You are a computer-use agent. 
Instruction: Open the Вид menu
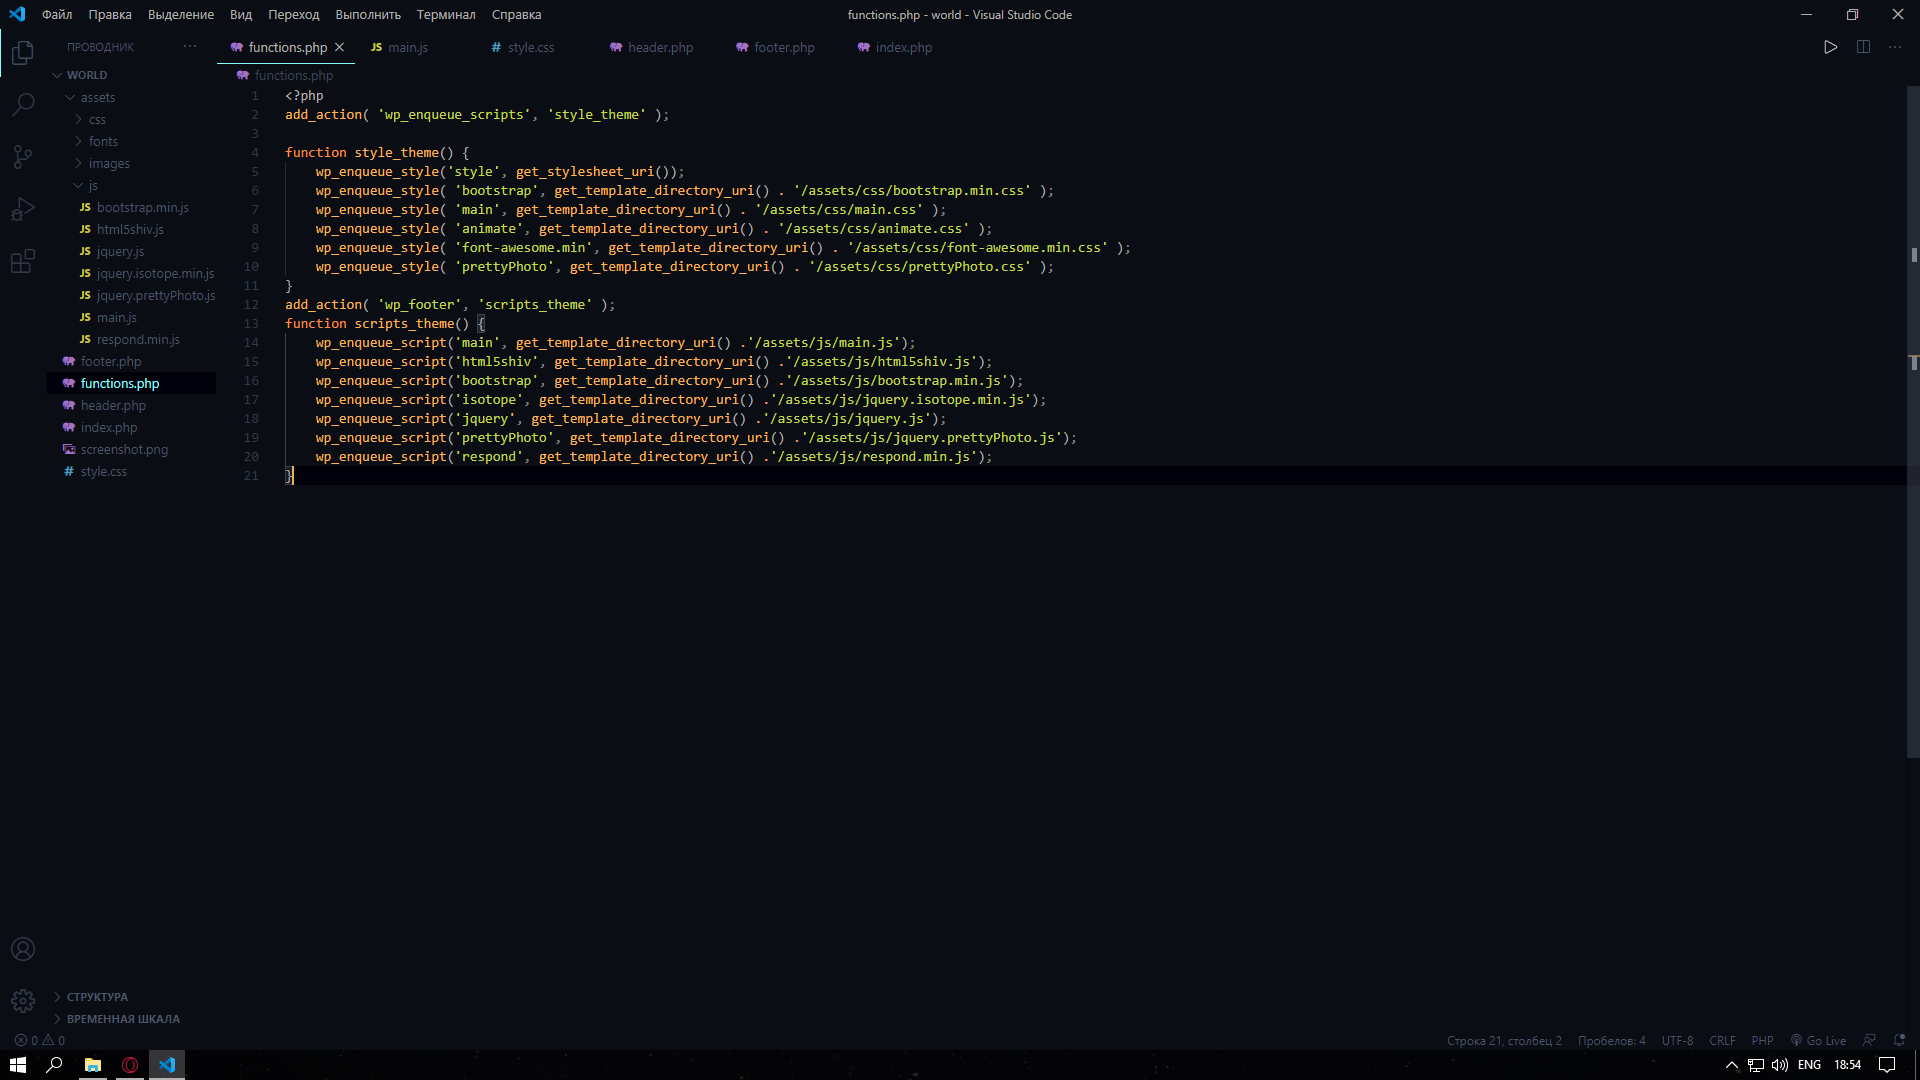coord(241,15)
